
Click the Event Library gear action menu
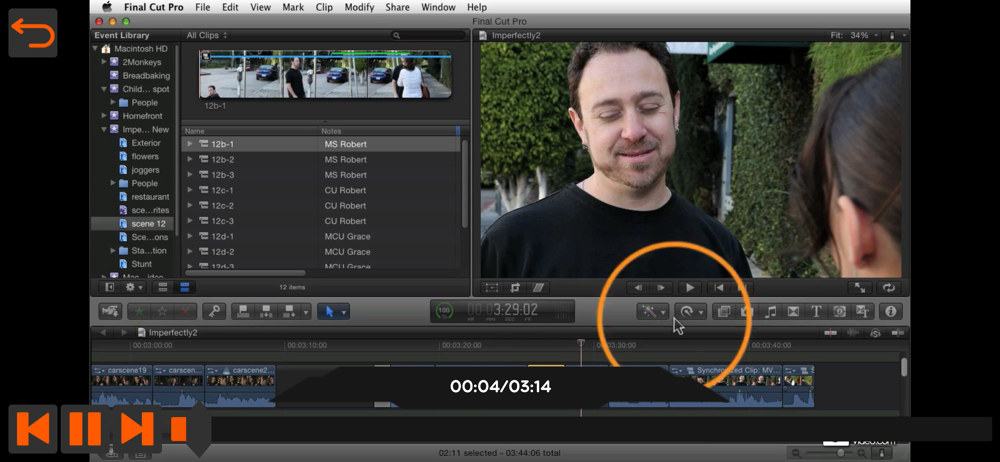pos(133,287)
